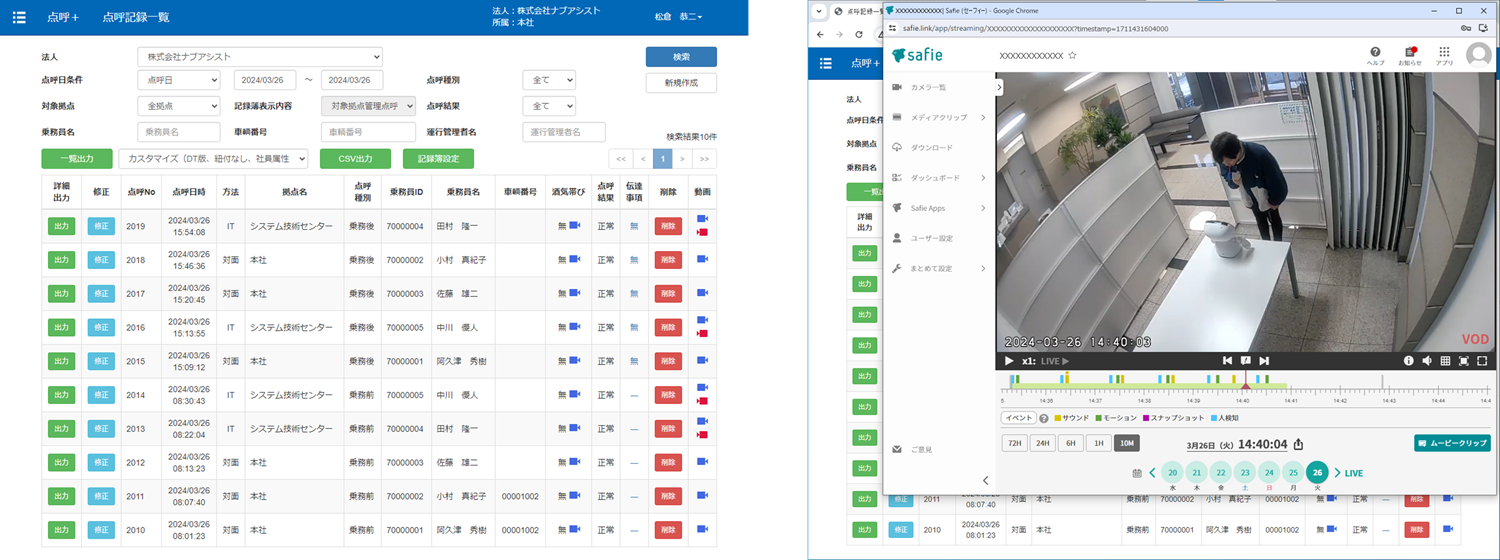
Task: Open the 点呼結果 dropdown
Action: click(x=549, y=106)
